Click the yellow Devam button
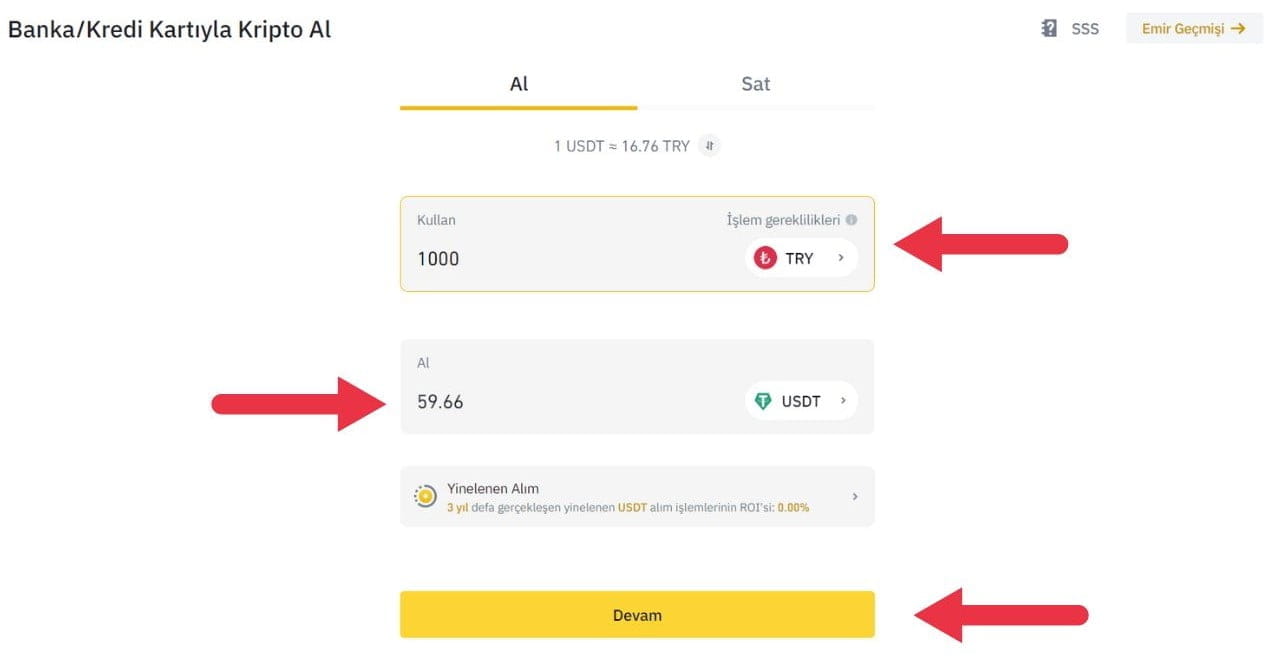 637,614
